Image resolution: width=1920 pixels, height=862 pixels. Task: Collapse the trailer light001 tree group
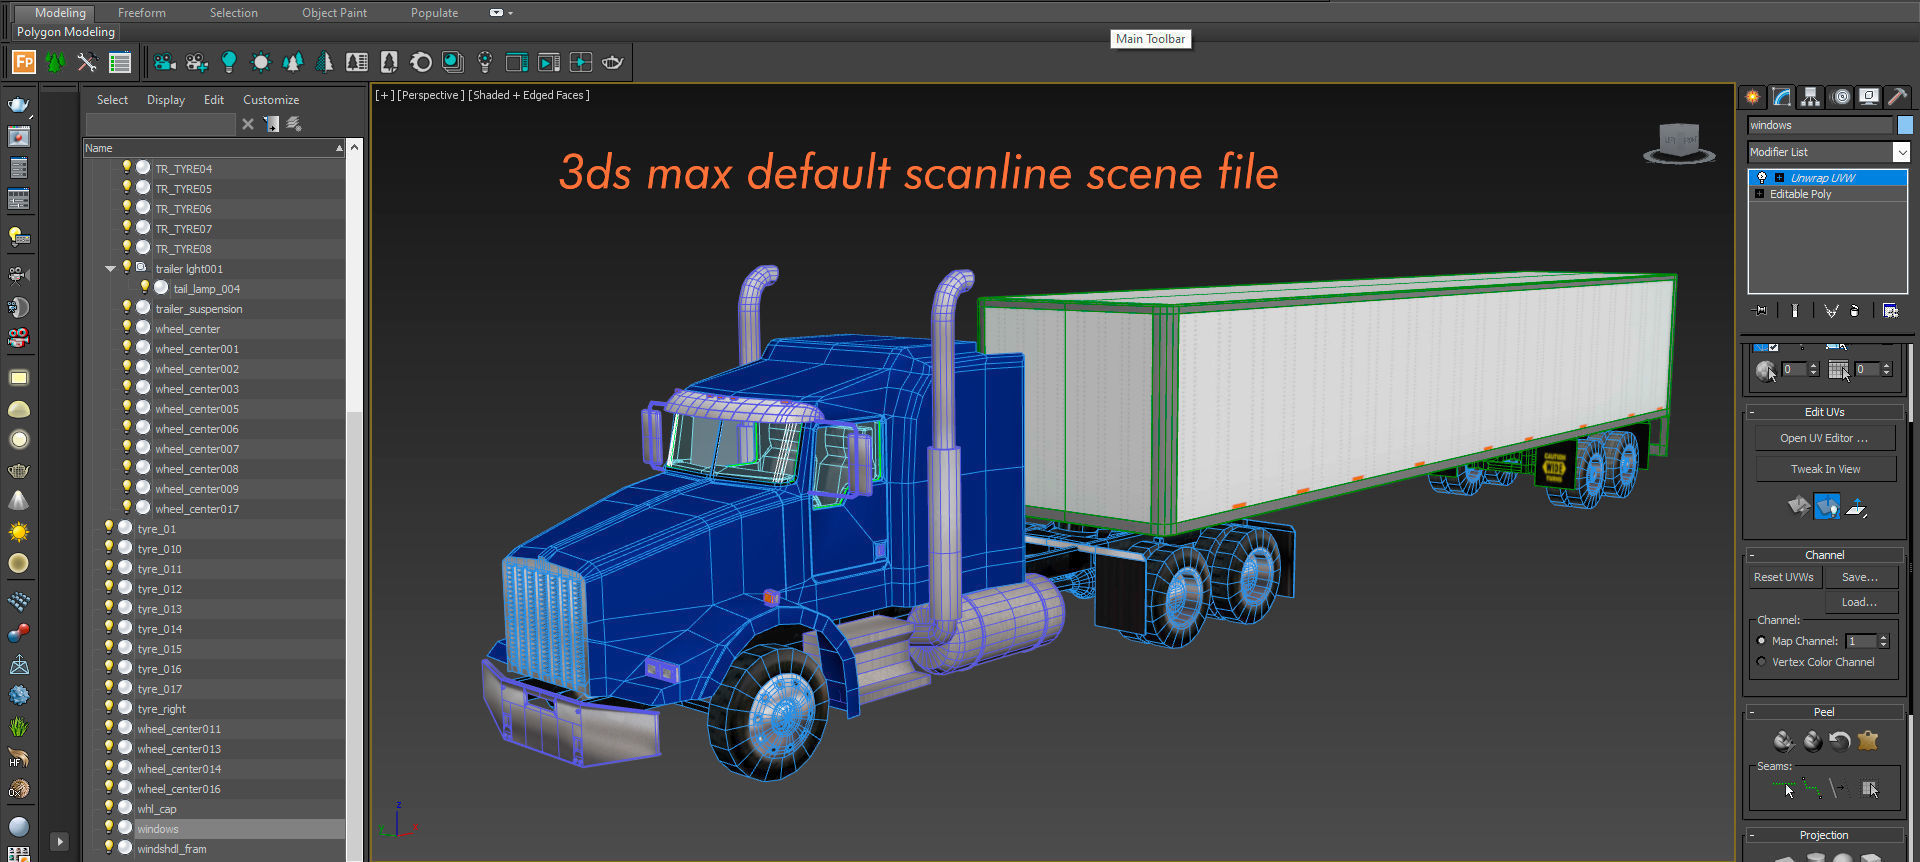(x=110, y=269)
